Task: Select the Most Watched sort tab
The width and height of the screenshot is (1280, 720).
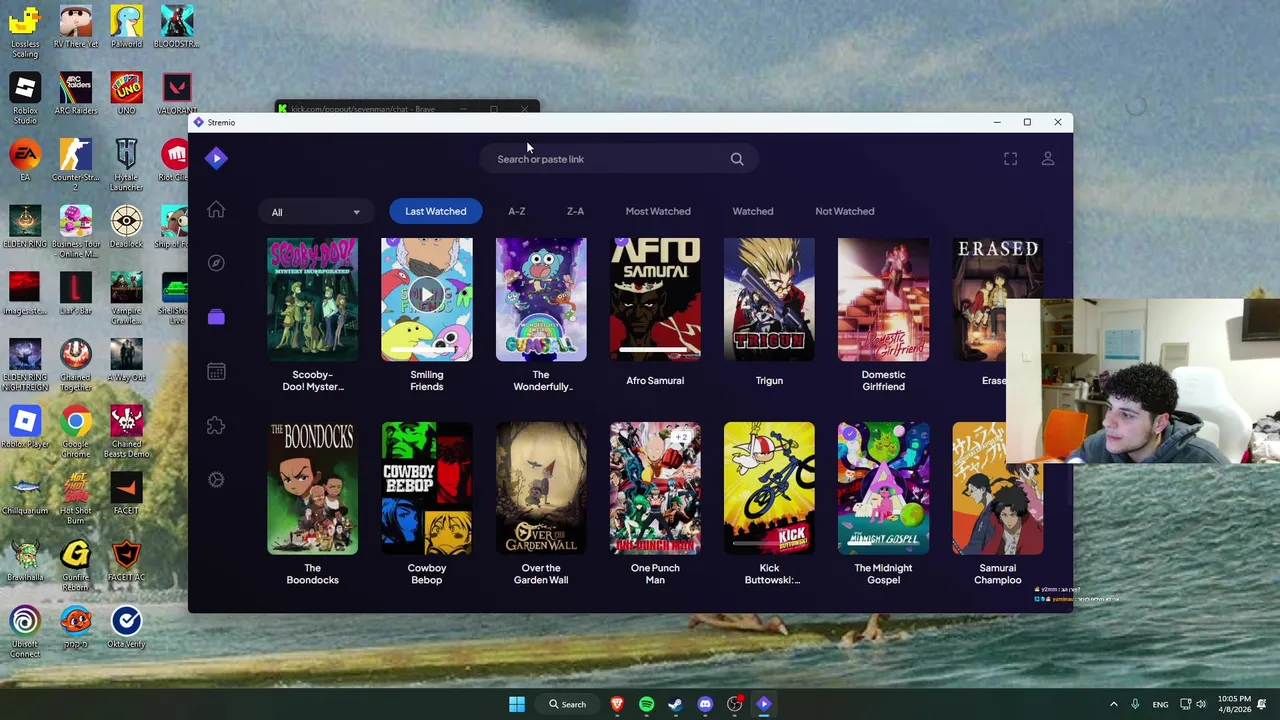Action: point(658,211)
